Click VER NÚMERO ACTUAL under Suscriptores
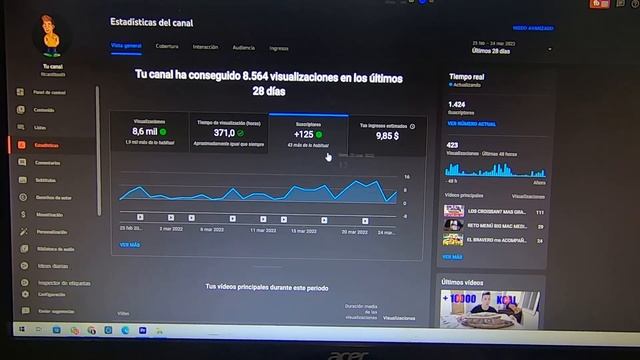The height and width of the screenshot is (360, 640). point(471,124)
